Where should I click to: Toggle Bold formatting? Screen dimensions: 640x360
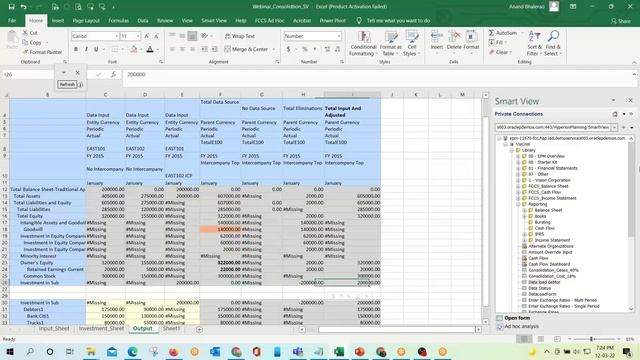76,49
